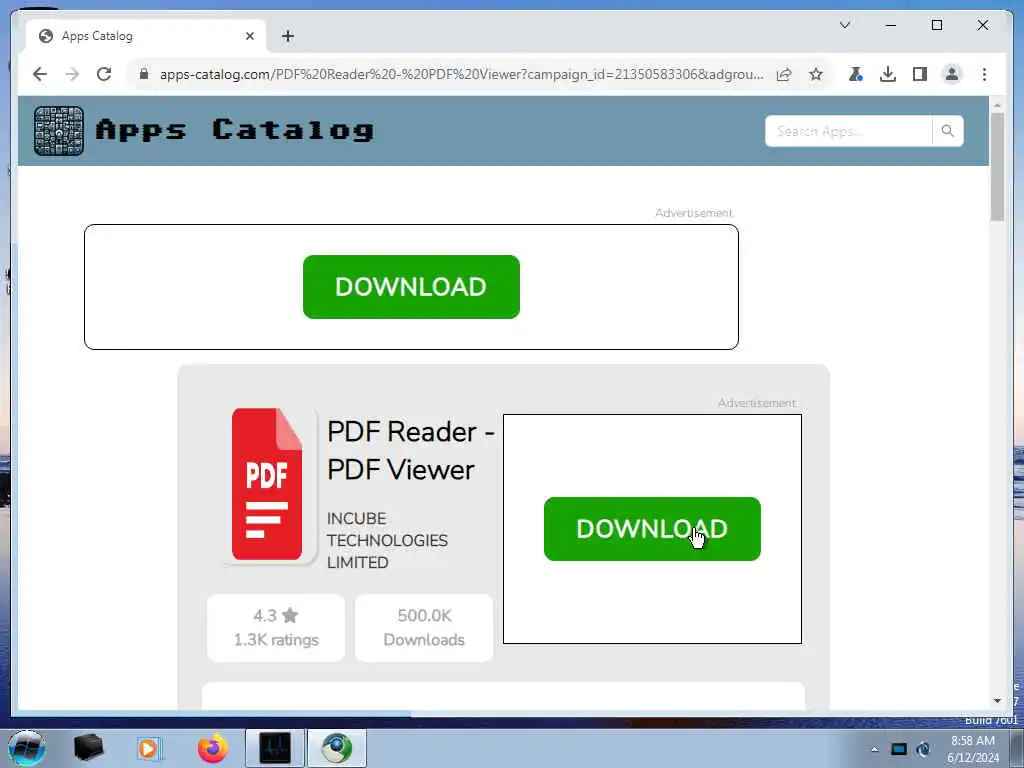Image resolution: width=1024 pixels, height=768 pixels.
Task: Switch to the browser globe taskbar button
Action: (336, 748)
